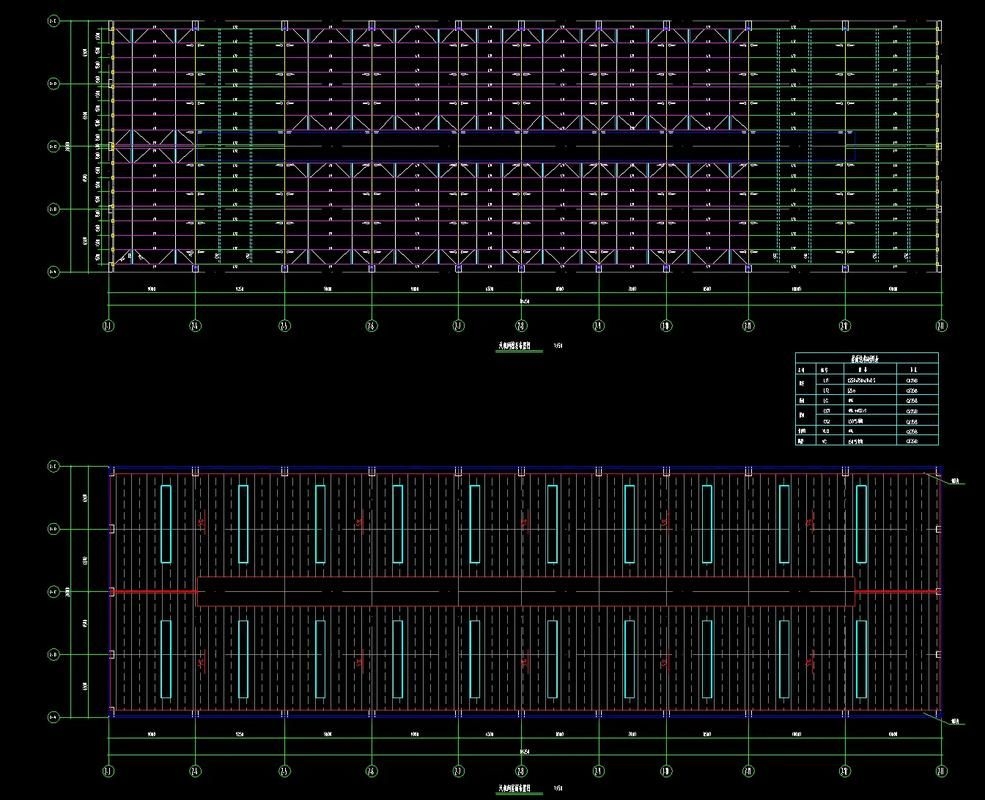Viewport: 985px width, 800px height.
Task: Click the drawing title beneath the lower plan
Action: [x=520, y=790]
